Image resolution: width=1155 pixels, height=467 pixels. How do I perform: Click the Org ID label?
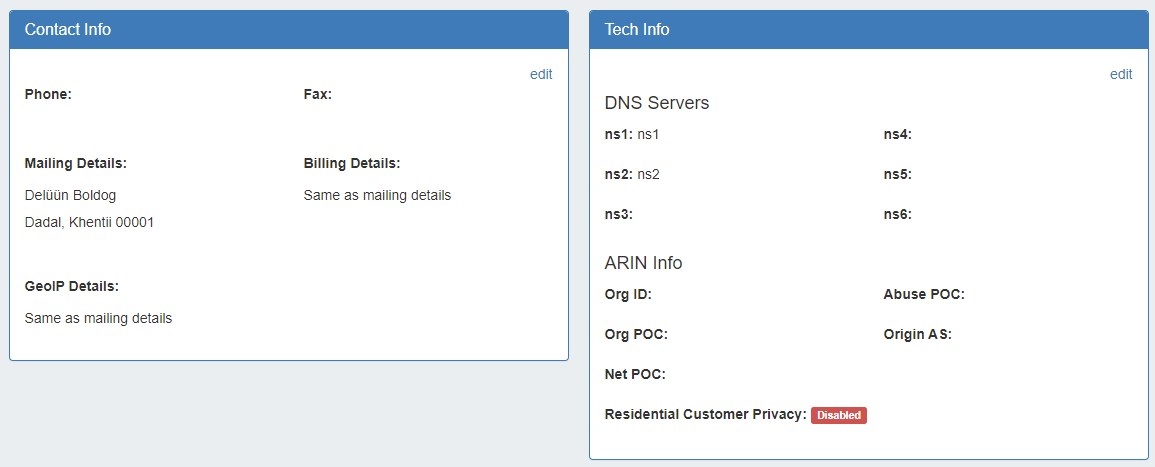click(628, 294)
